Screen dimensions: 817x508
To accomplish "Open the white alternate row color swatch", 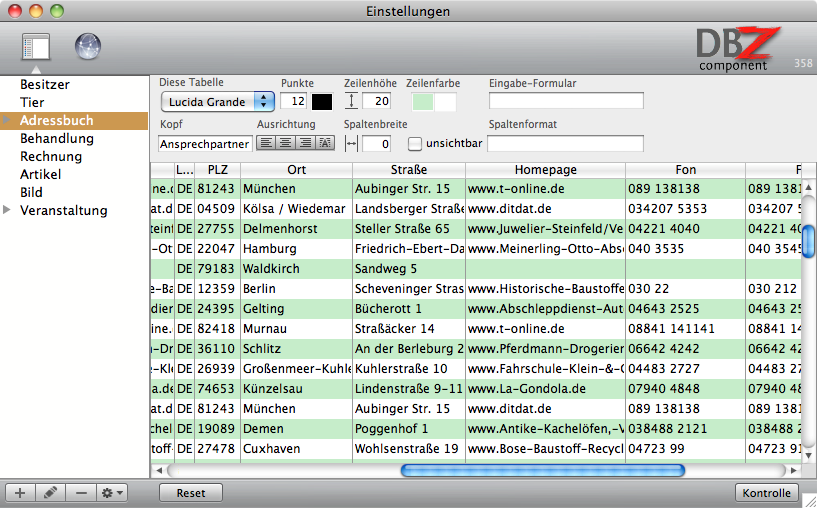I will [445, 102].
